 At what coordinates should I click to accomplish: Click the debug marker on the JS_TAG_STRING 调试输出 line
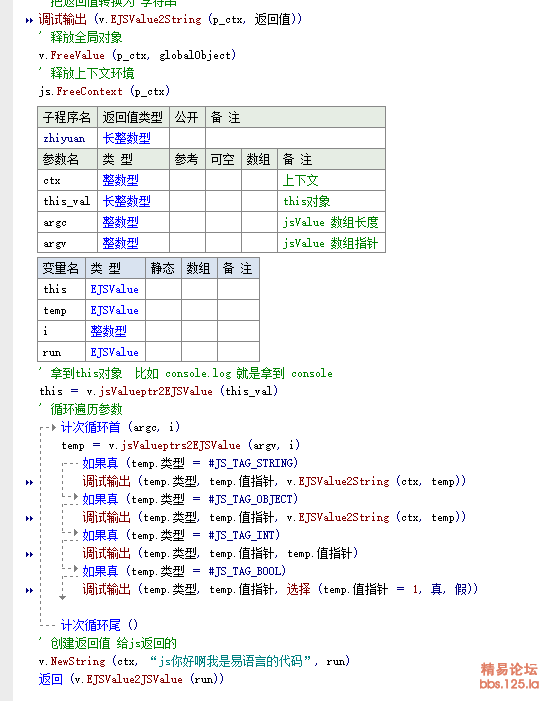(x=29, y=482)
